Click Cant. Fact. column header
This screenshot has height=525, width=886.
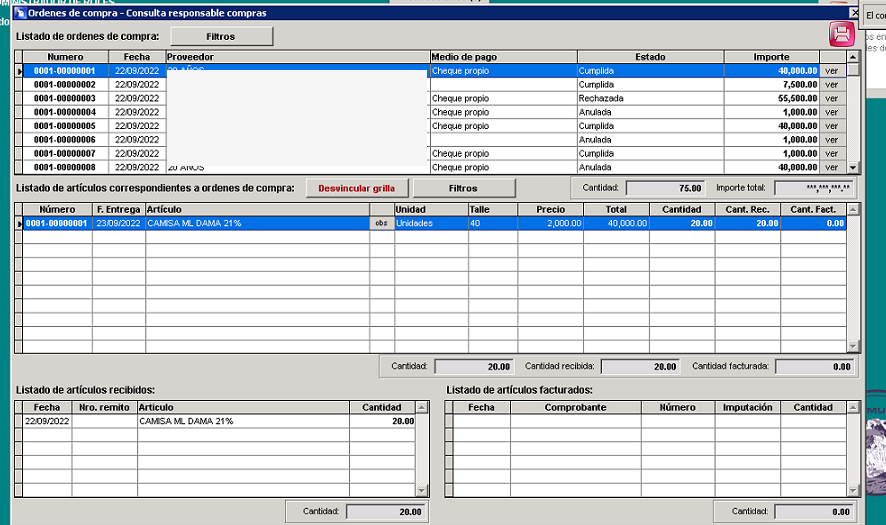point(813,210)
